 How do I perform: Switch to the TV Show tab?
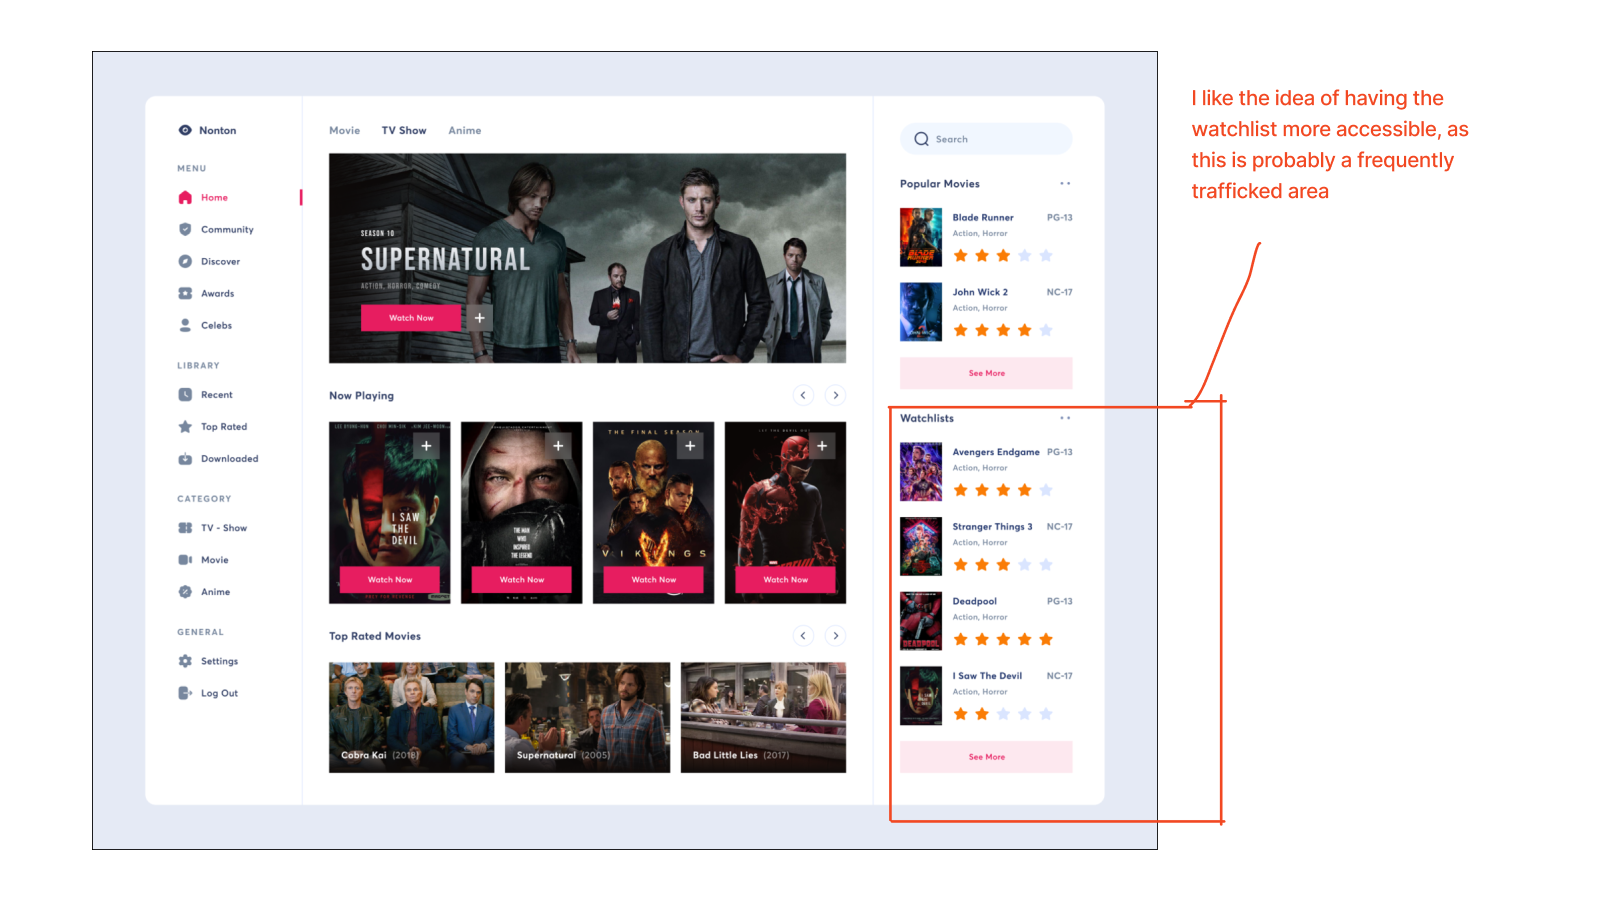pos(404,130)
